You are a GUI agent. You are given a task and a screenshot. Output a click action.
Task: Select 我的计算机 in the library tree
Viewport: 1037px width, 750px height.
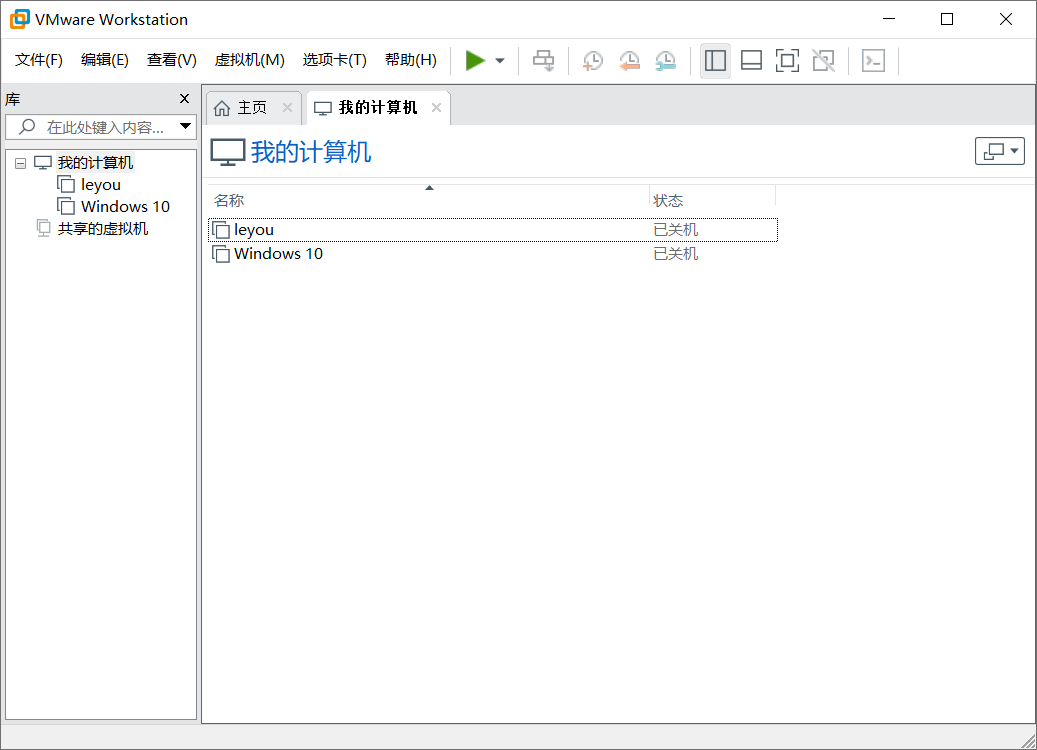pyautogui.click(x=95, y=163)
